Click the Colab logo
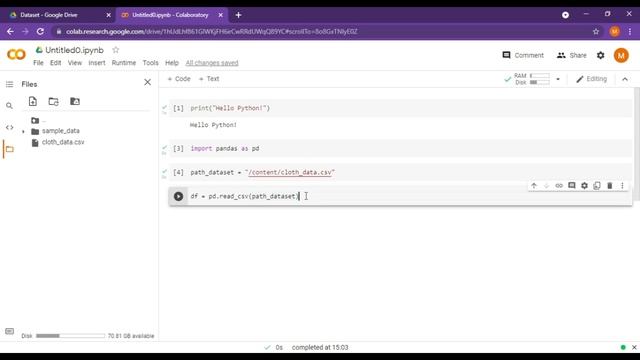 click(x=16, y=54)
